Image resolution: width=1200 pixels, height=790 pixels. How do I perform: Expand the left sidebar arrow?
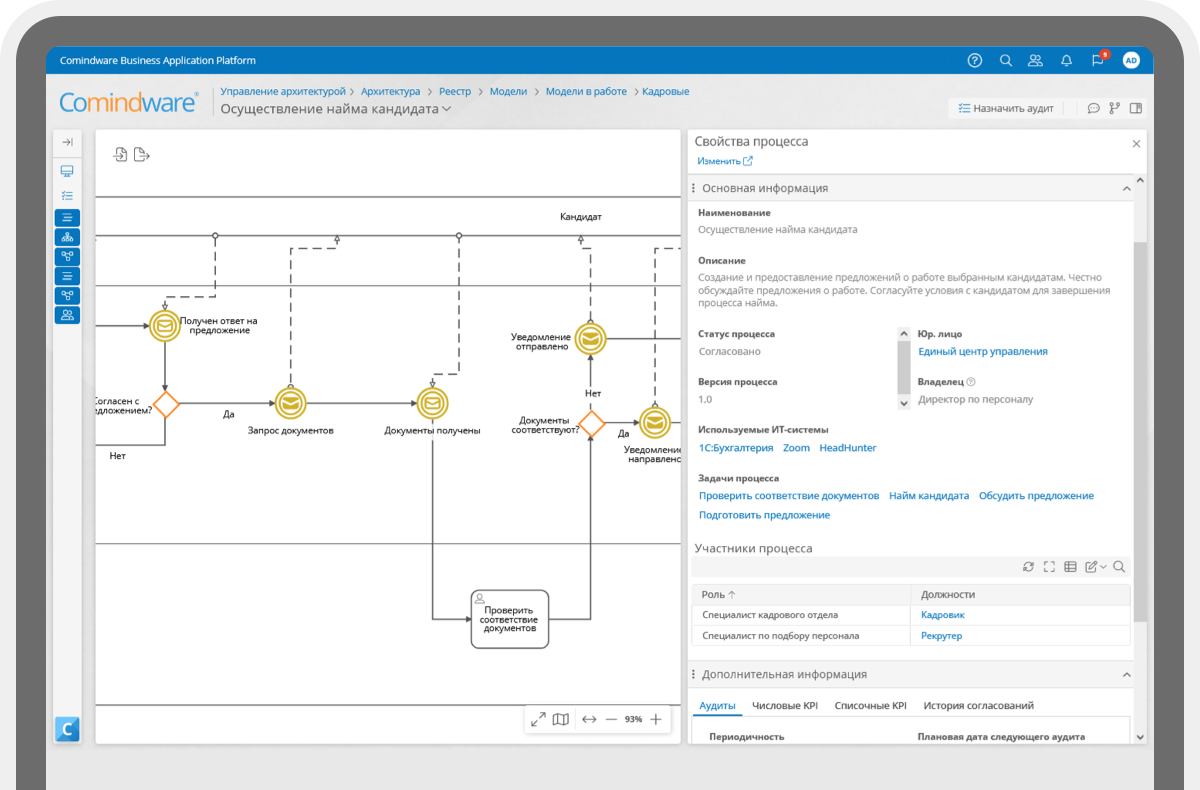pos(67,142)
